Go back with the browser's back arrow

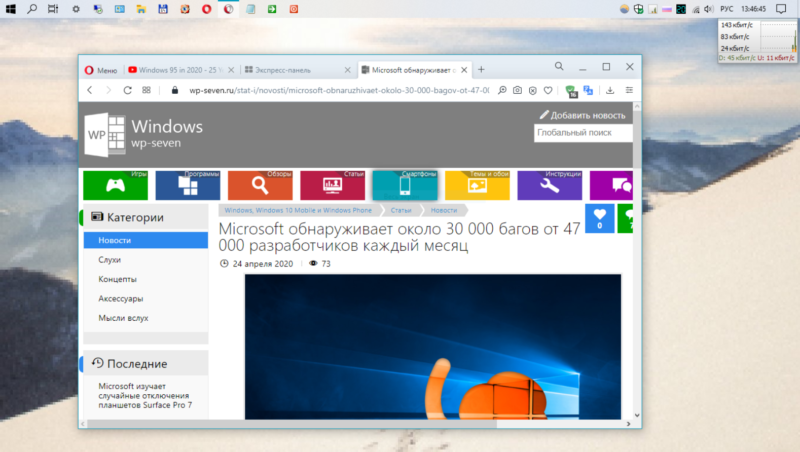pyautogui.click(x=90, y=90)
